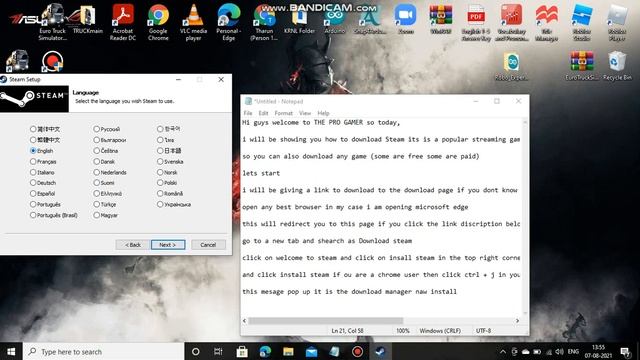Select the Português (Brasil) radio button
This screenshot has height=360, width=640.
pos(33,215)
